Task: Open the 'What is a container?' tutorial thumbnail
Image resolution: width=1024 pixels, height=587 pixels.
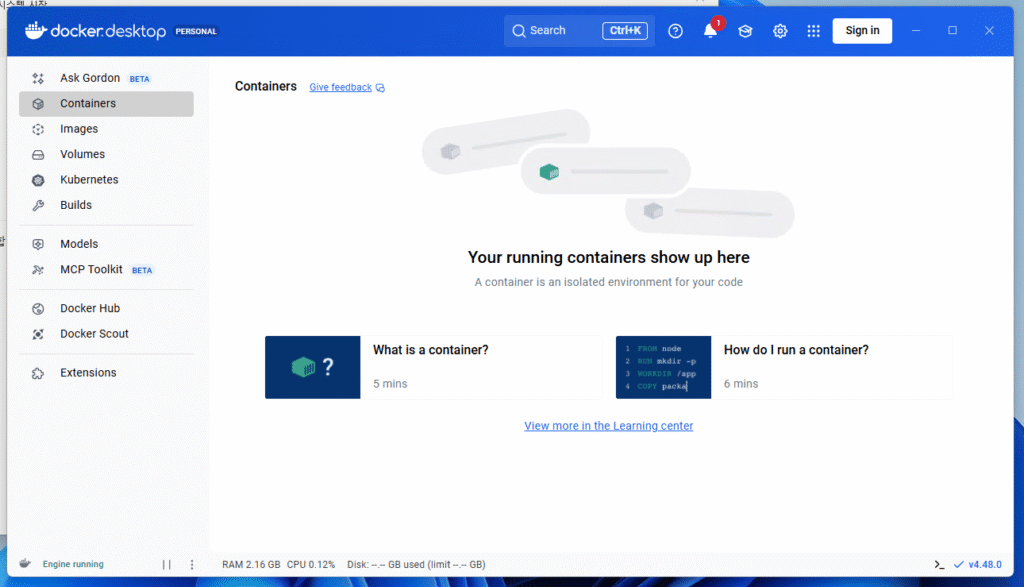Action: click(x=312, y=367)
